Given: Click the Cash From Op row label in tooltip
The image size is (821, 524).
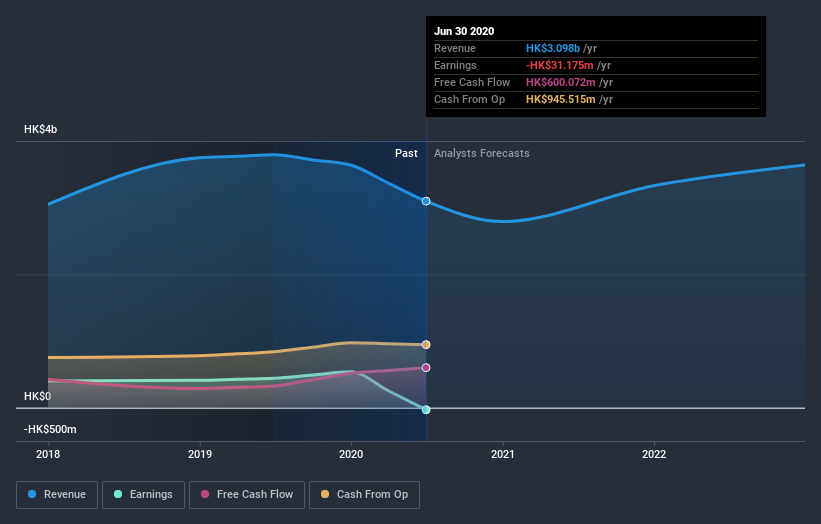Looking at the screenshot, I should pos(470,99).
